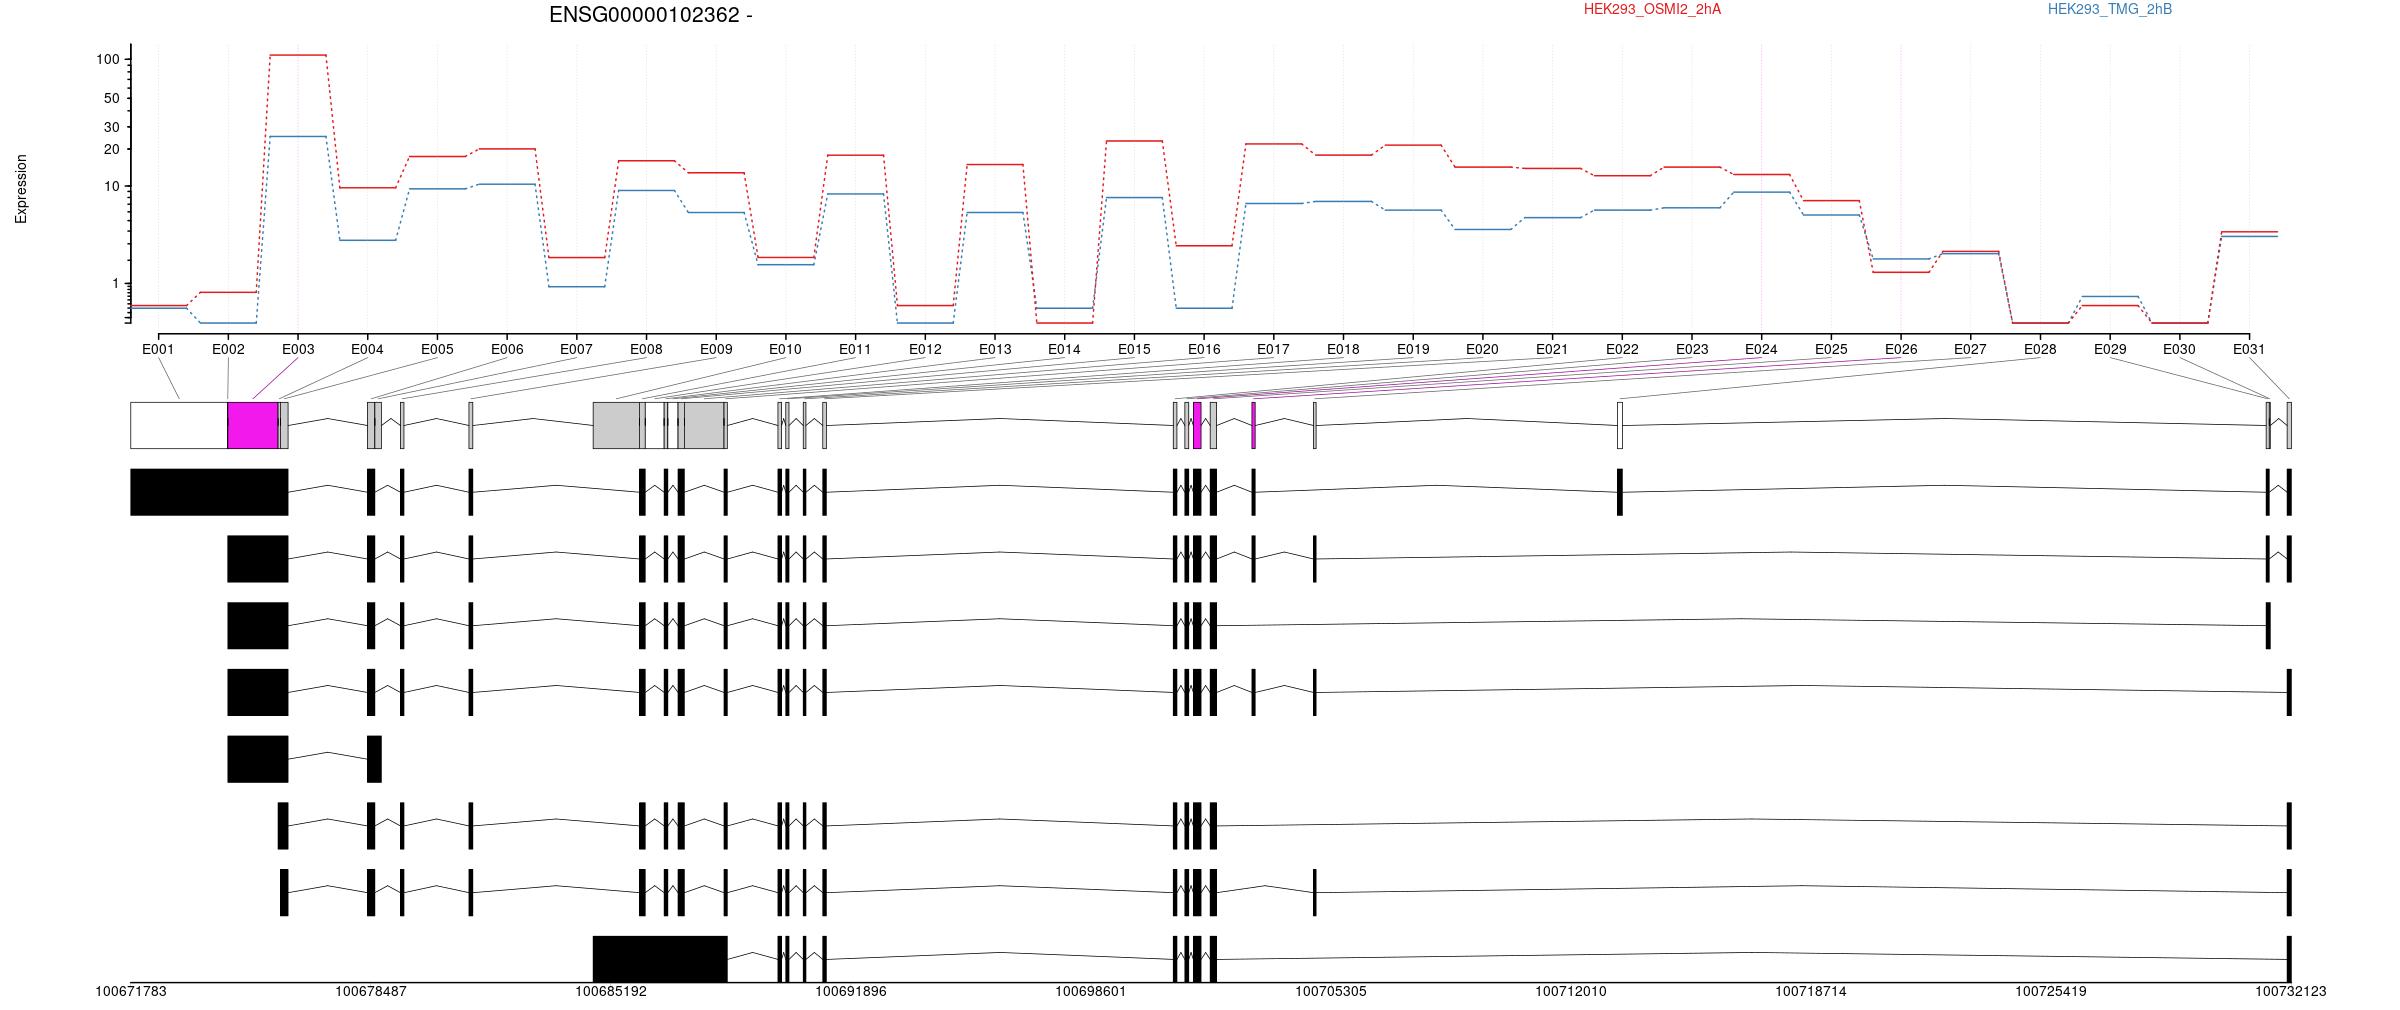Screen dimensions: 2400x1010
Task: Click genomic coordinate 100718714
Action: (x=1811, y=992)
